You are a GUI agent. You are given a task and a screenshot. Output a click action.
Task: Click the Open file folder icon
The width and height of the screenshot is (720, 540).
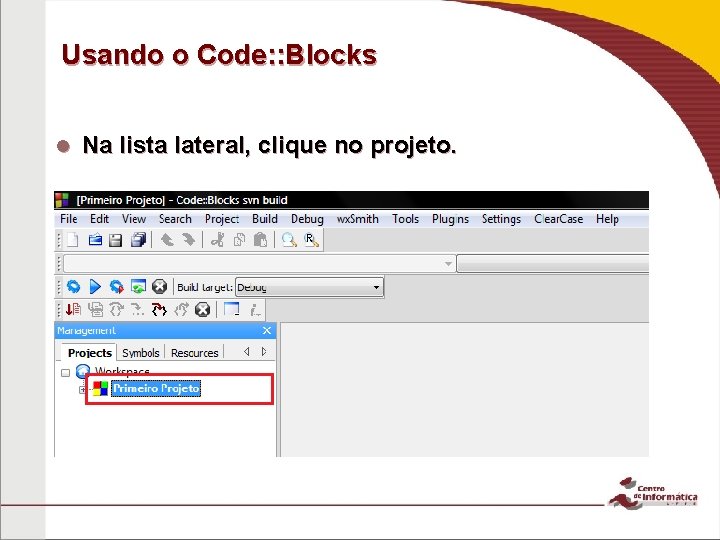(95, 240)
